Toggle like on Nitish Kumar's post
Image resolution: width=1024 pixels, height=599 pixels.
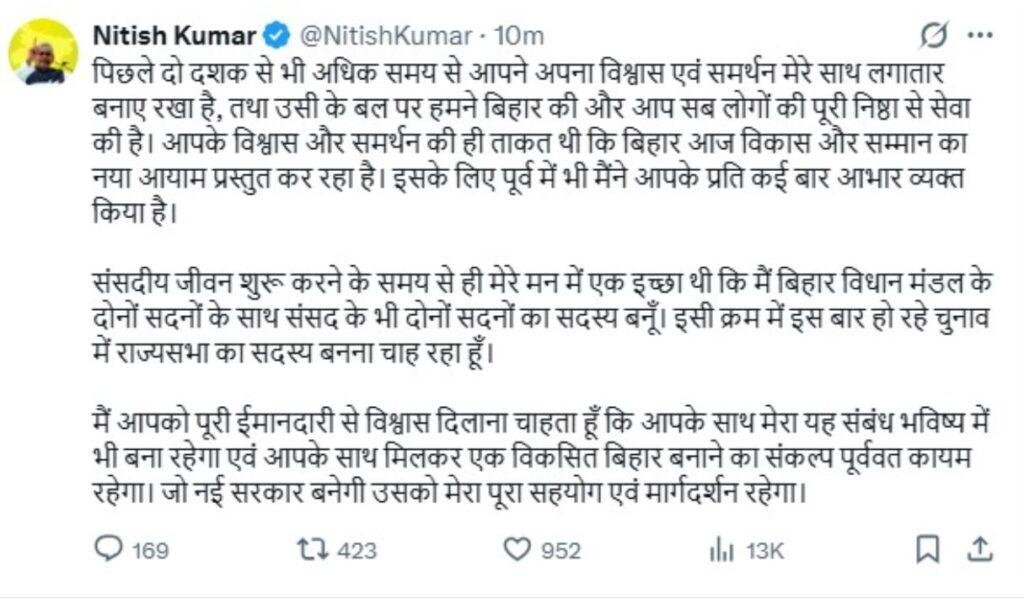[x=519, y=546]
